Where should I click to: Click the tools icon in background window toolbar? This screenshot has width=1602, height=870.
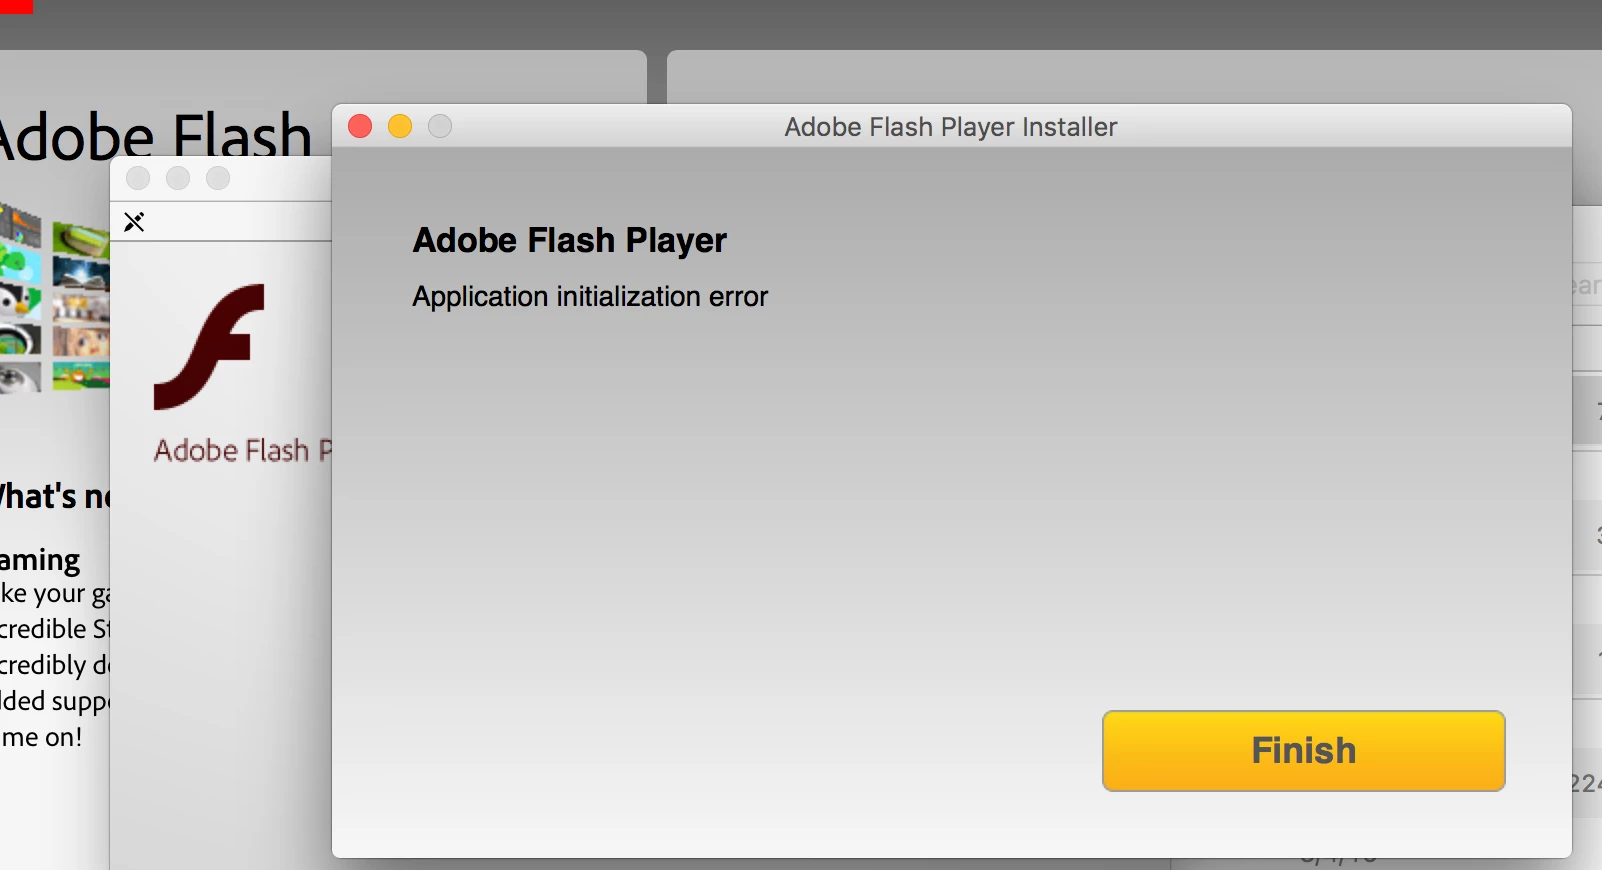pyautogui.click(x=134, y=222)
